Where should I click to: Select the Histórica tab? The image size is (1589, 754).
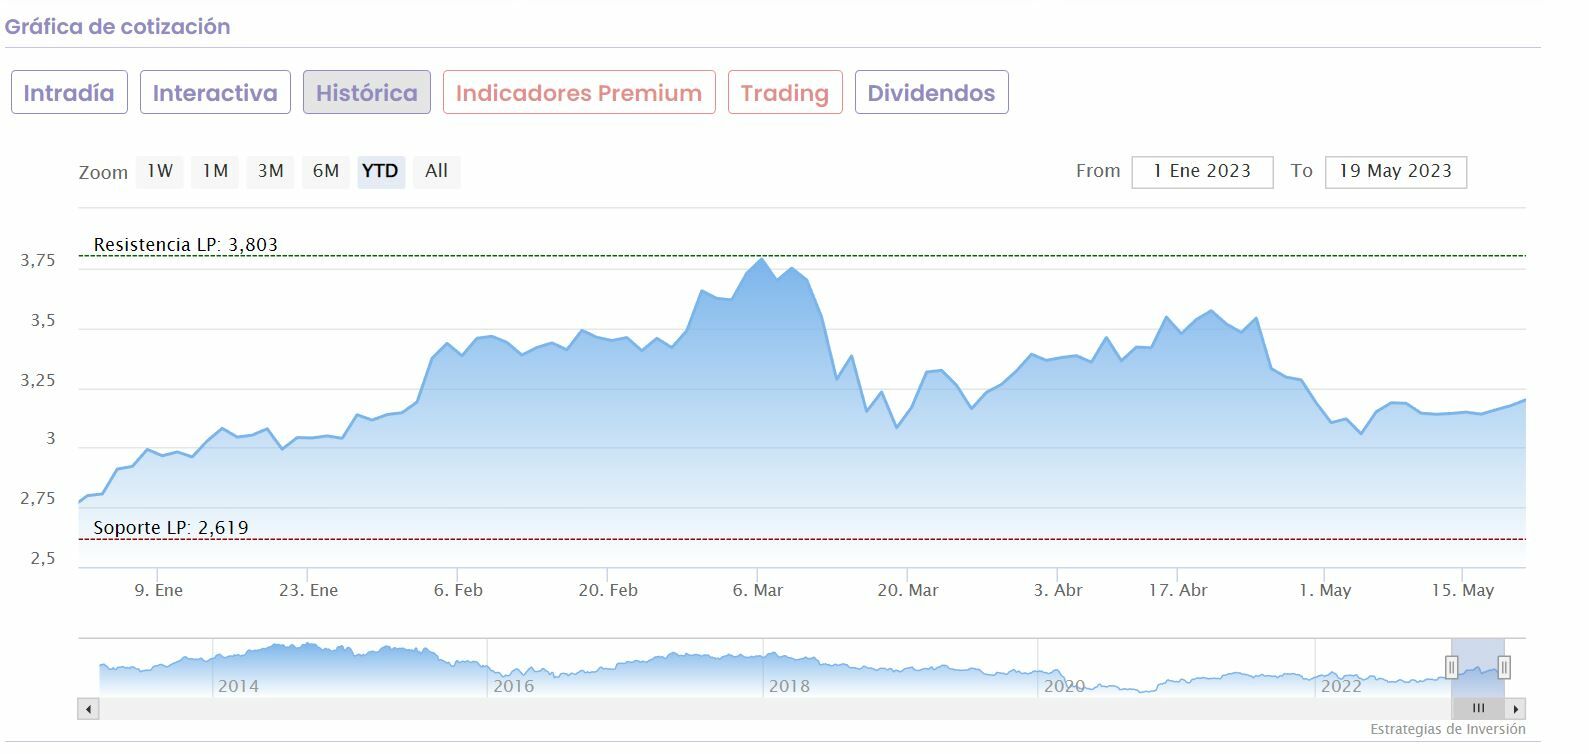[x=367, y=93]
